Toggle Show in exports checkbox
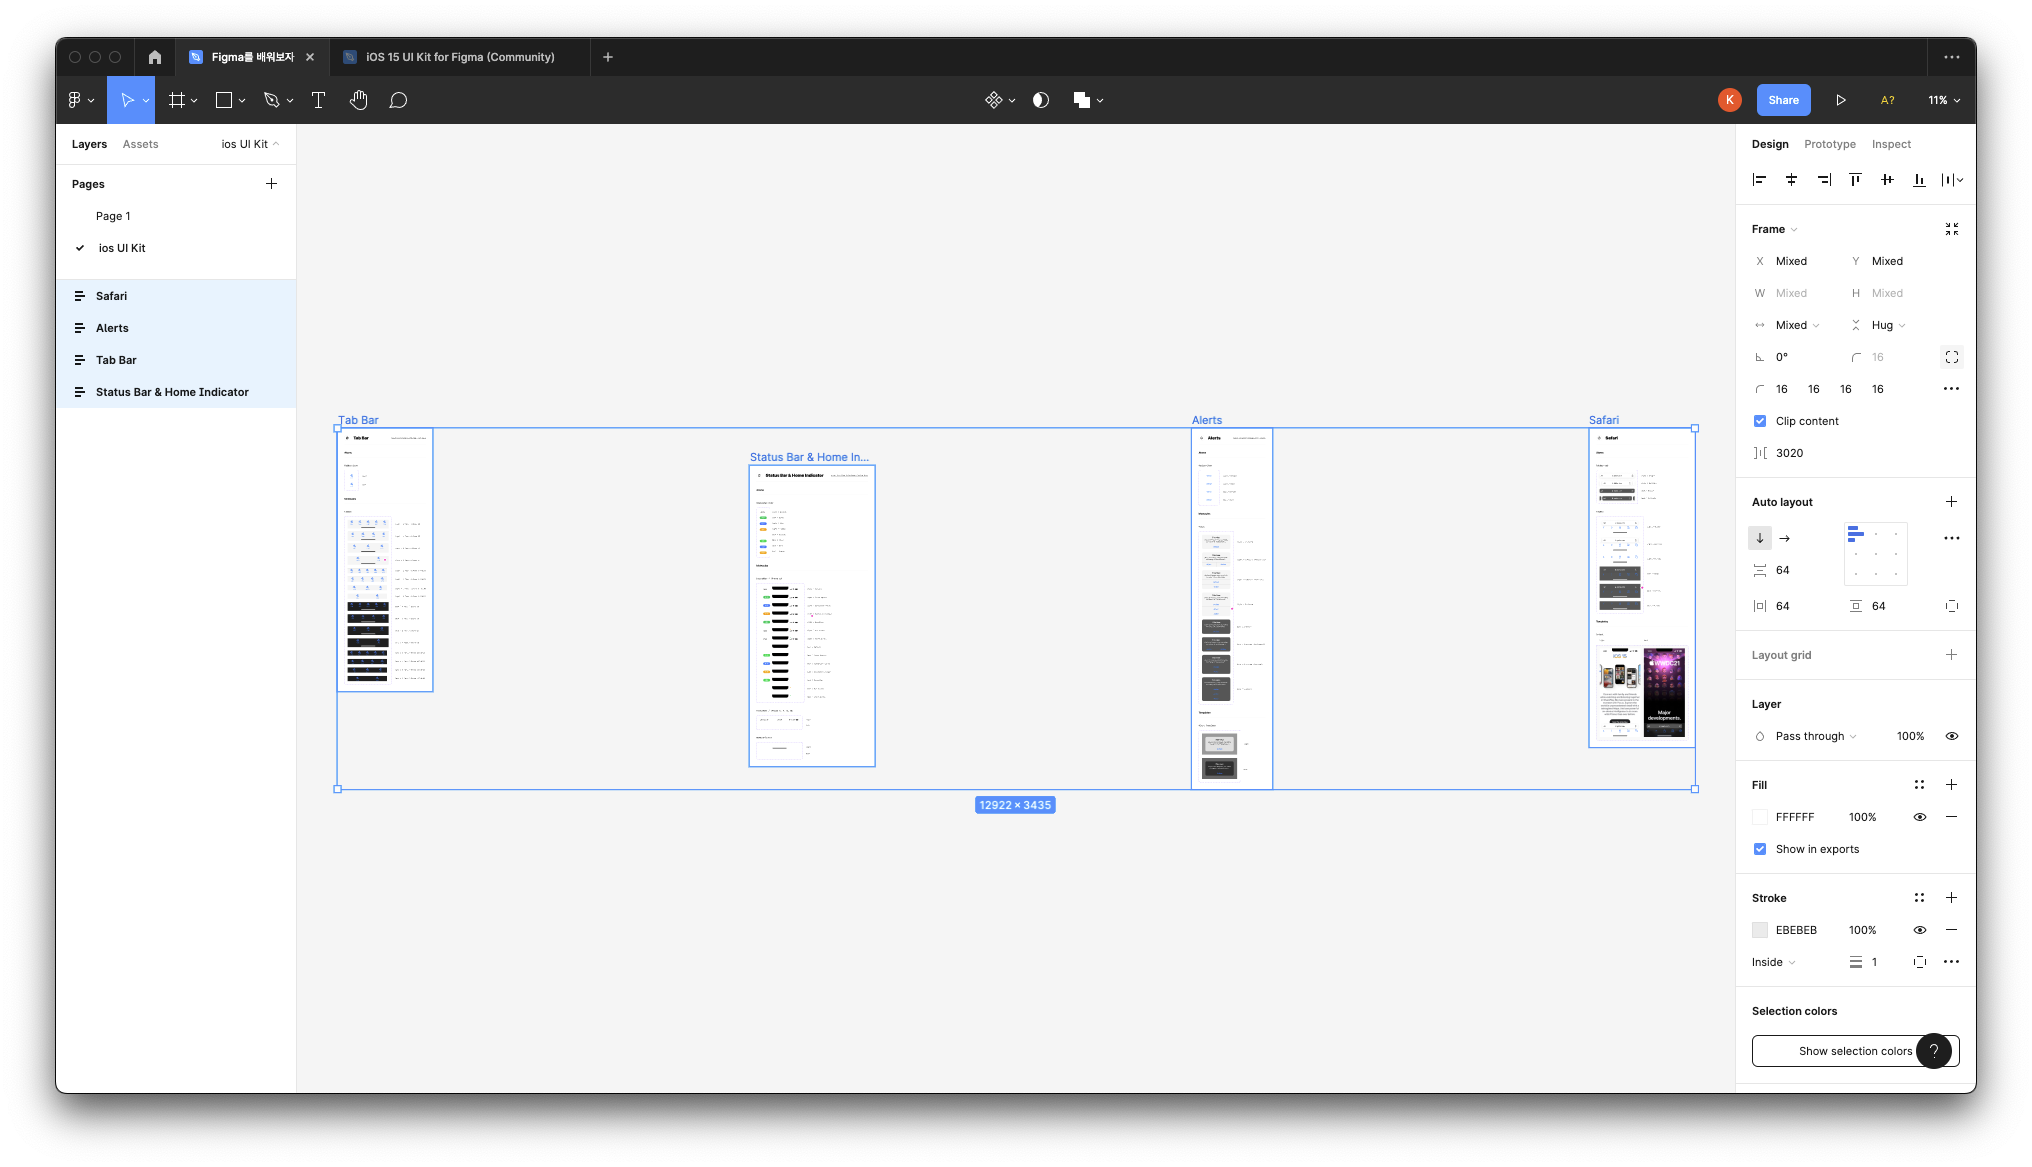Screen dimensions: 2032x1167 coord(1759,849)
